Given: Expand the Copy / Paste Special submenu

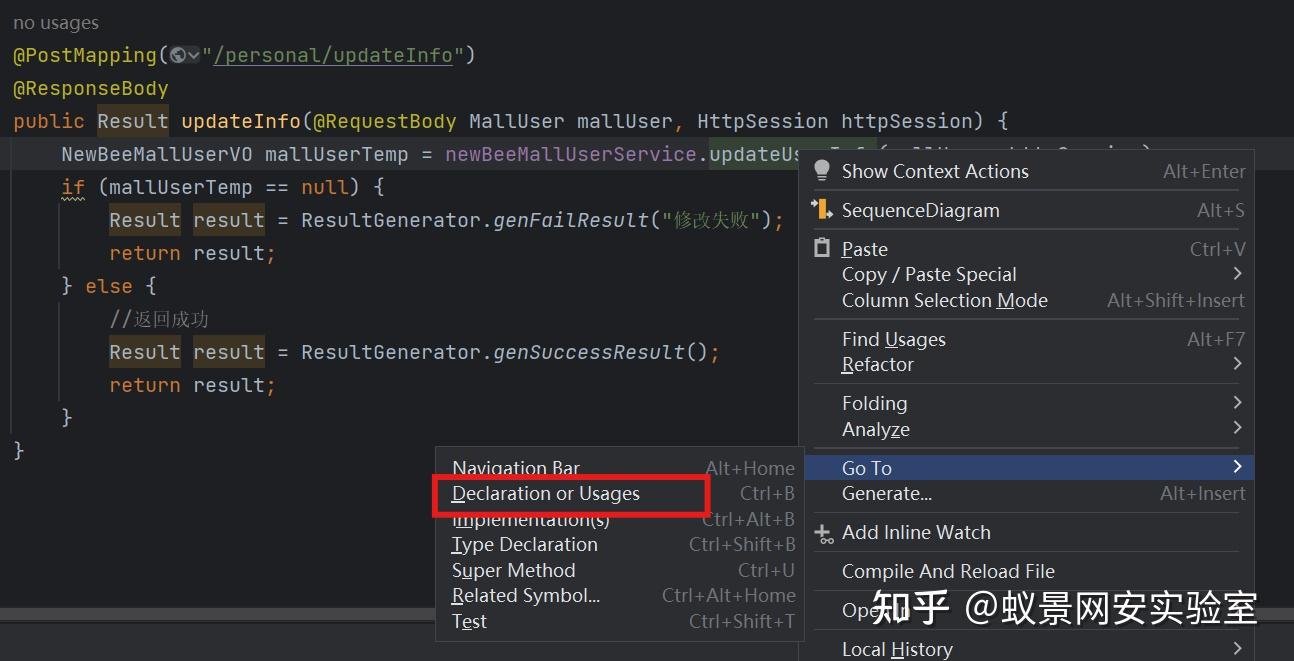Looking at the screenshot, I should click(1237, 274).
